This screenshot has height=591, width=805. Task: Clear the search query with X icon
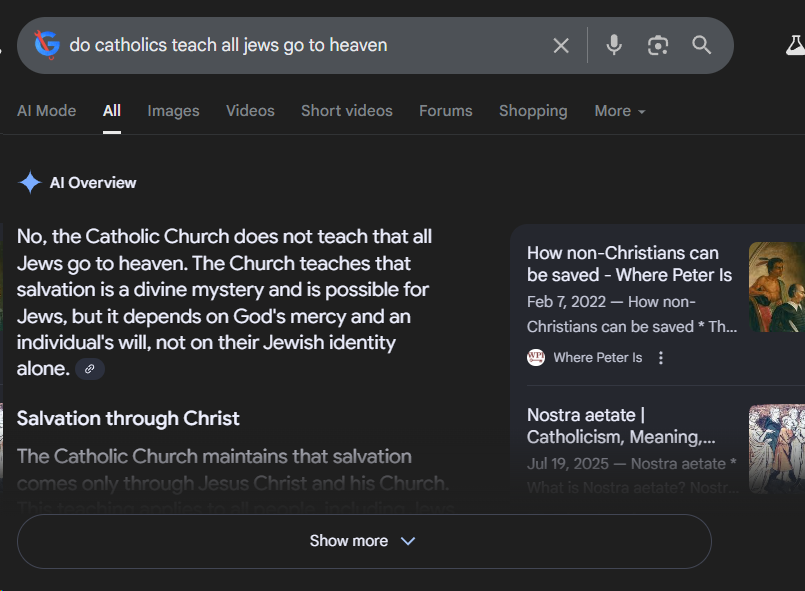pyautogui.click(x=561, y=45)
